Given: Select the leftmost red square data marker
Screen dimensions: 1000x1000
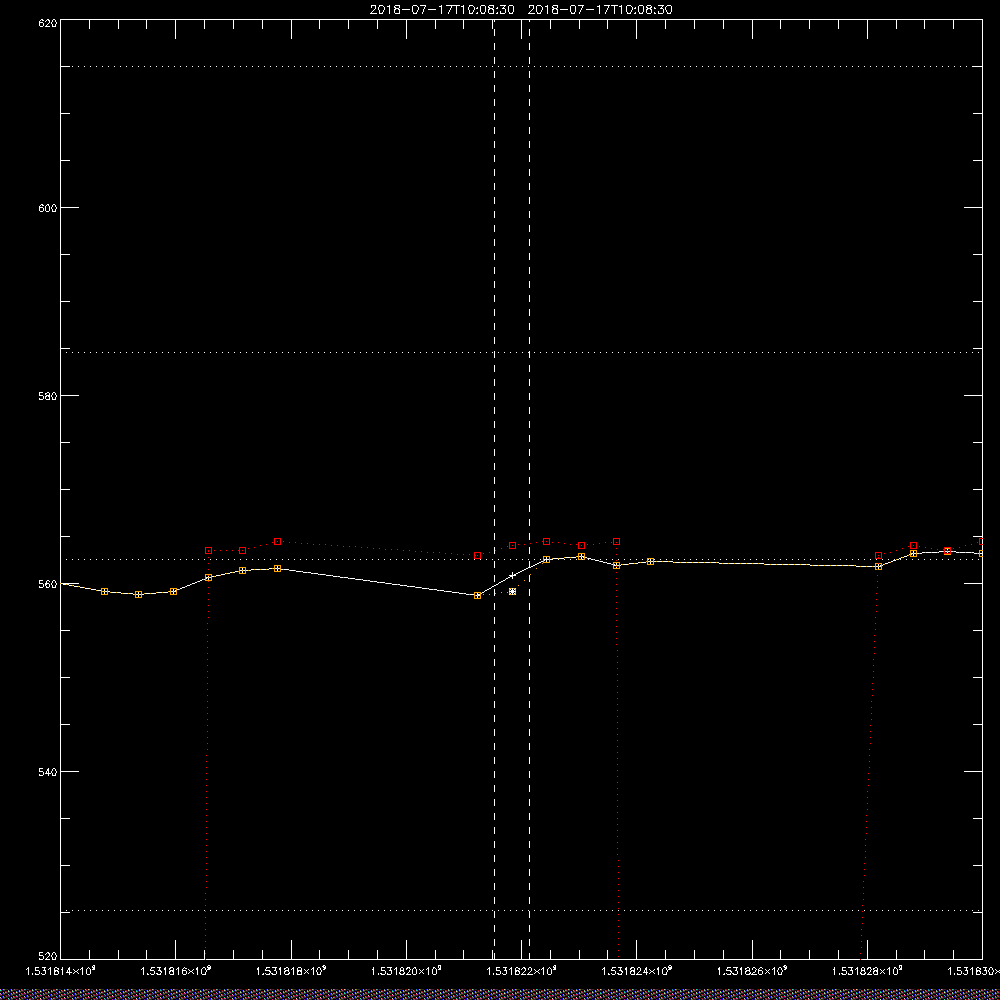Looking at the screenshot, I should tap(208, 550).
